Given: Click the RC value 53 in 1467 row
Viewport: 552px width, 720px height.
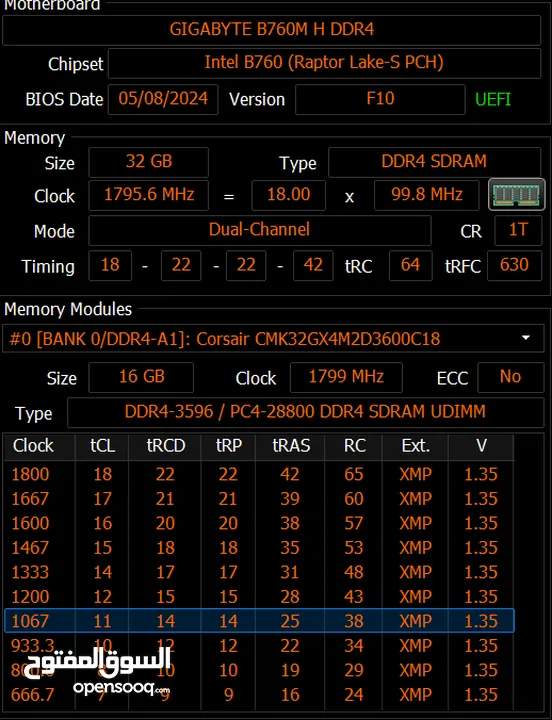Looking at the screenshot, I should (354, 548).
